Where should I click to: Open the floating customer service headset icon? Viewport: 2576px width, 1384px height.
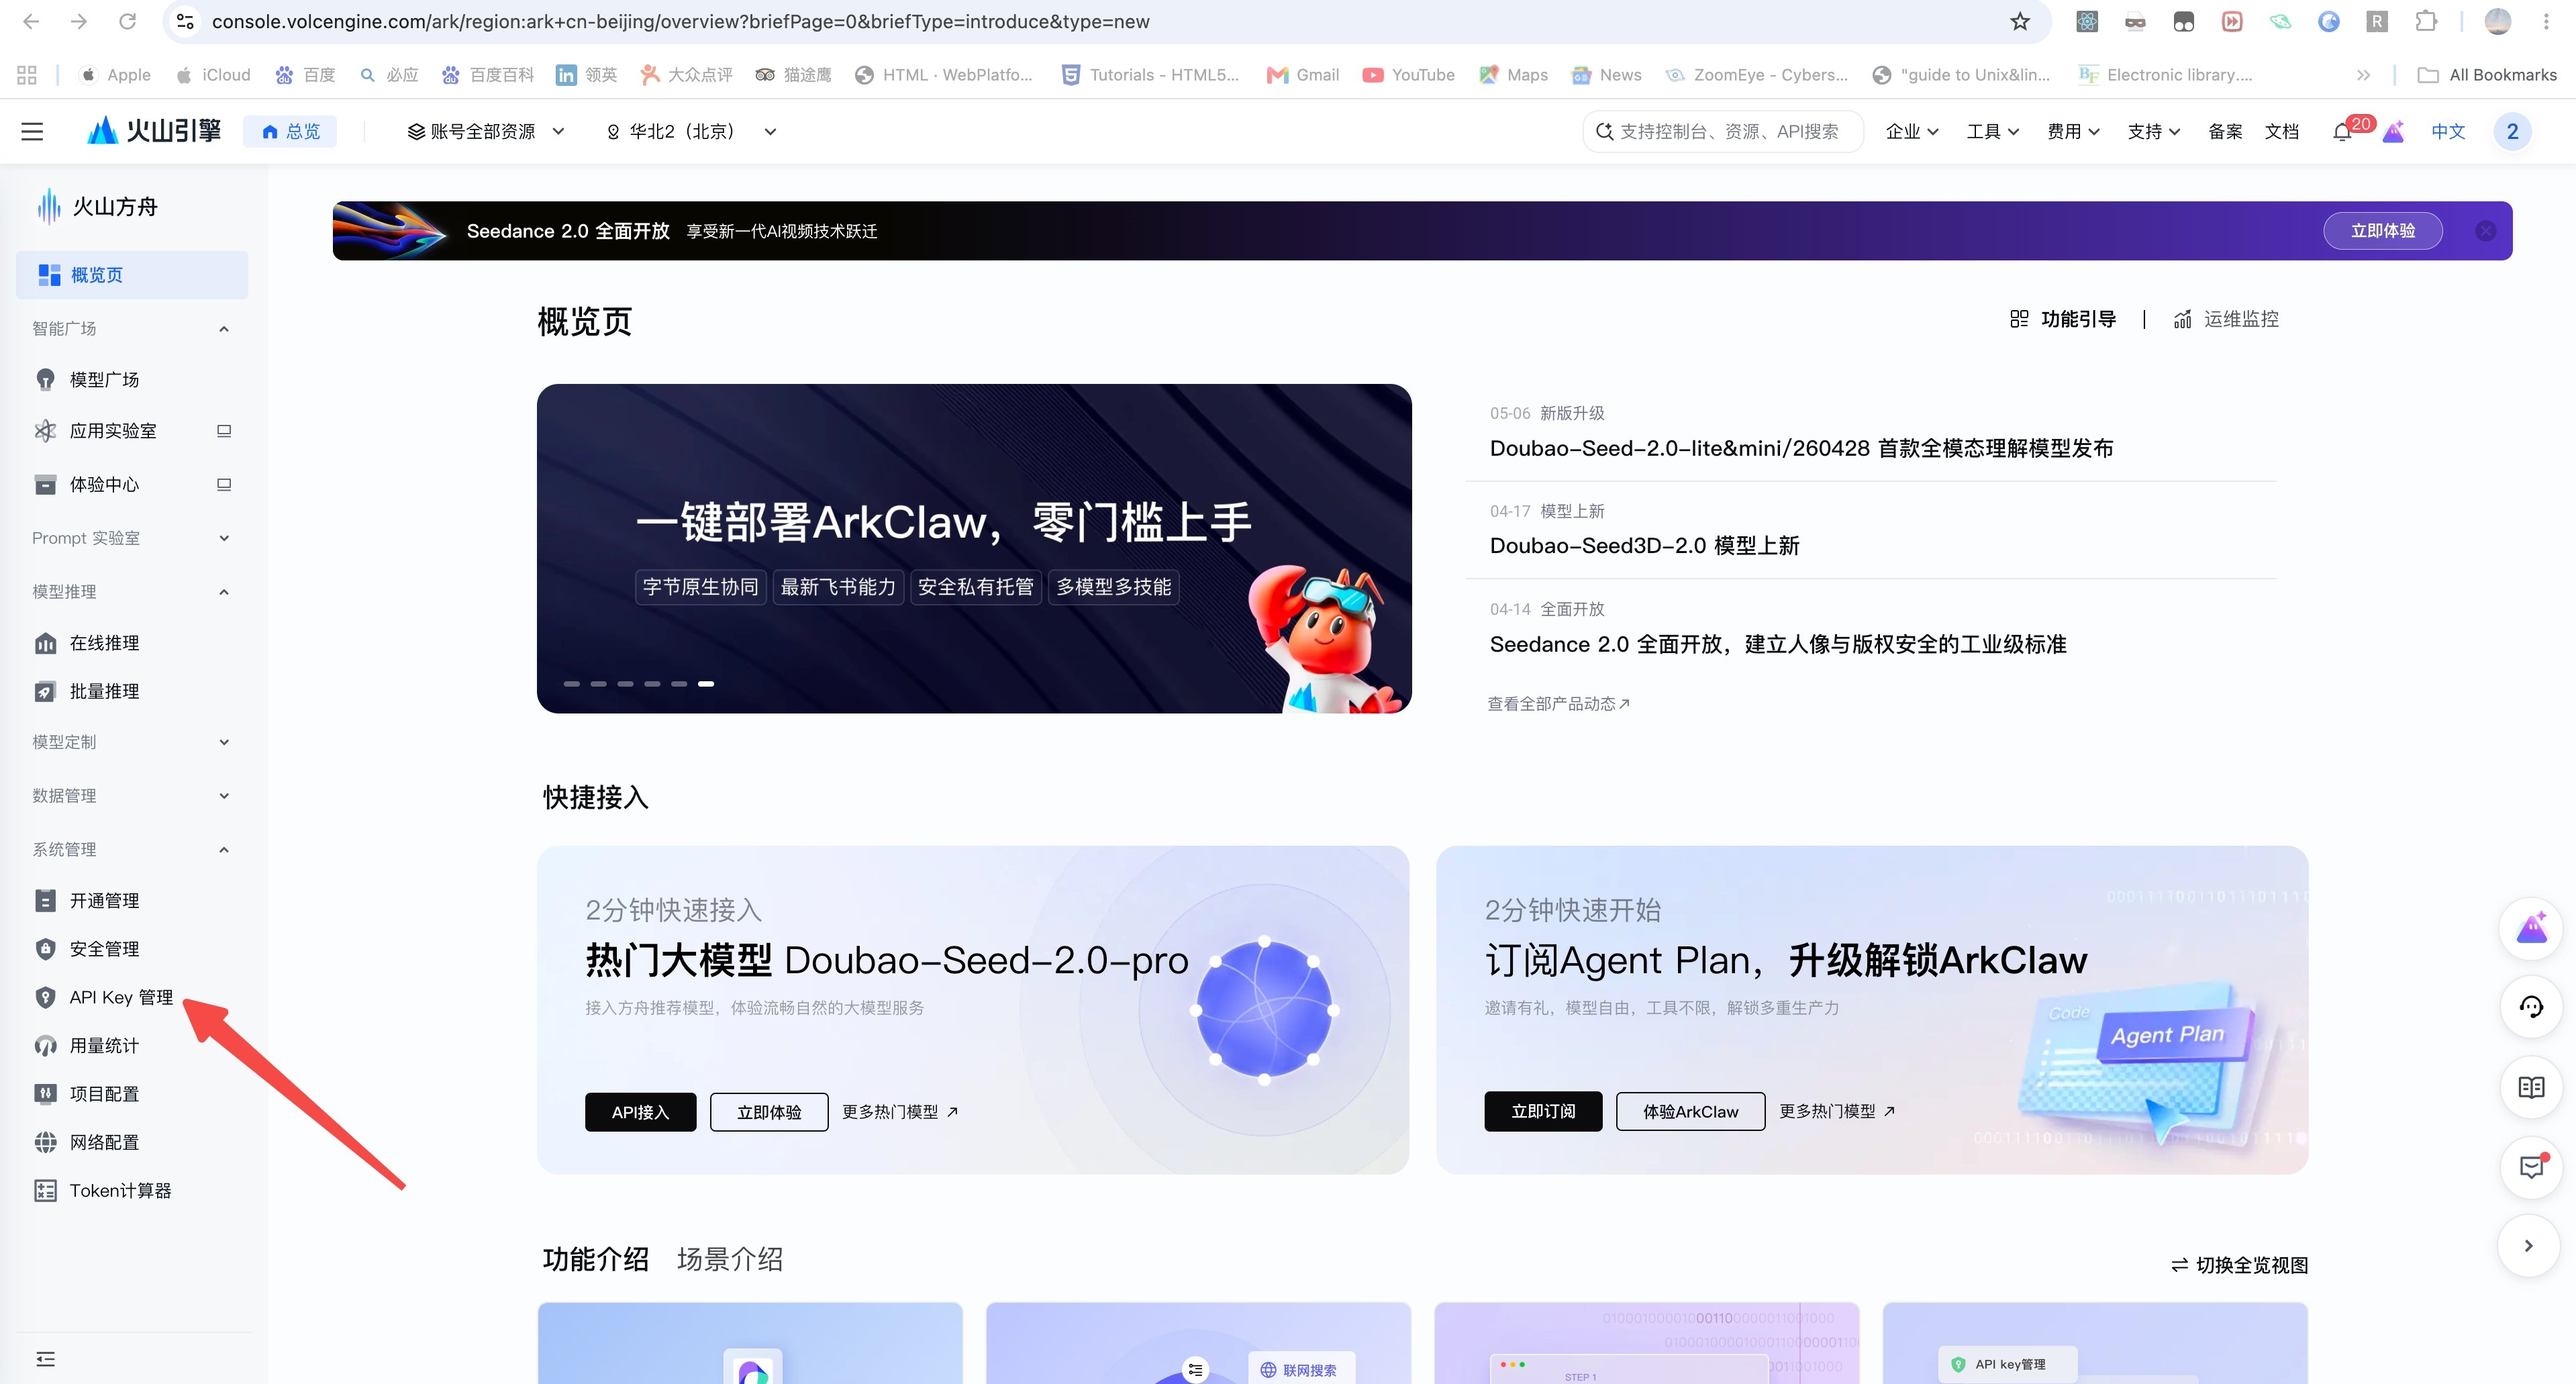click(x=2531, y=1007)
